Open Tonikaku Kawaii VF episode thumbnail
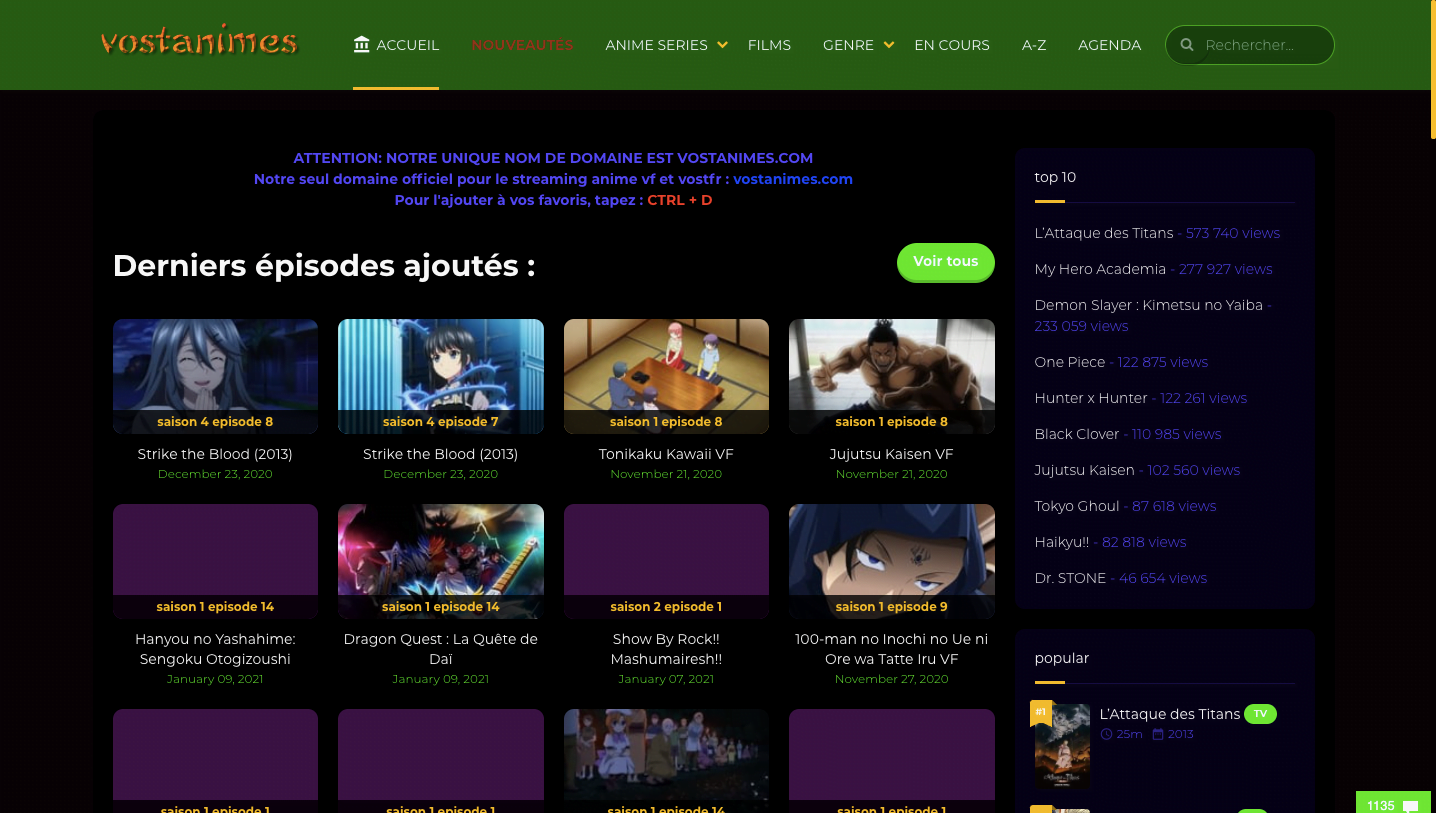The width and height of the screenshot is (1436, 813). tap(666, 376)
